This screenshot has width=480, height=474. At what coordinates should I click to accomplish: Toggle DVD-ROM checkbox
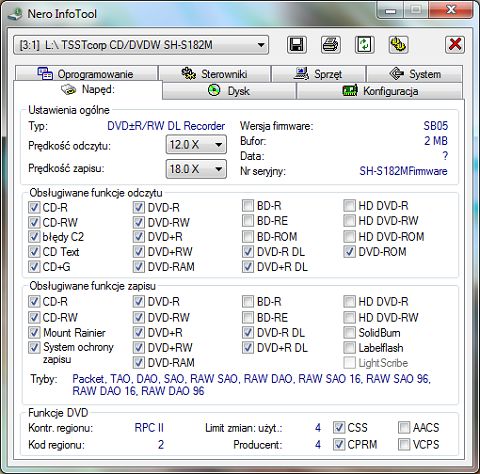[x=349, y=252]
